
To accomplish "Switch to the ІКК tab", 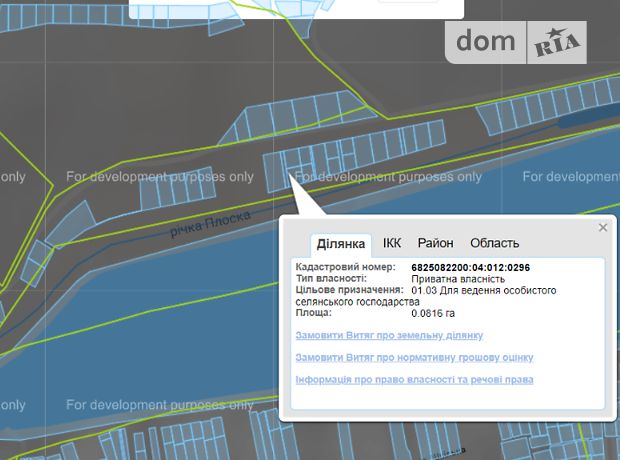I will (x=392, y=243).
